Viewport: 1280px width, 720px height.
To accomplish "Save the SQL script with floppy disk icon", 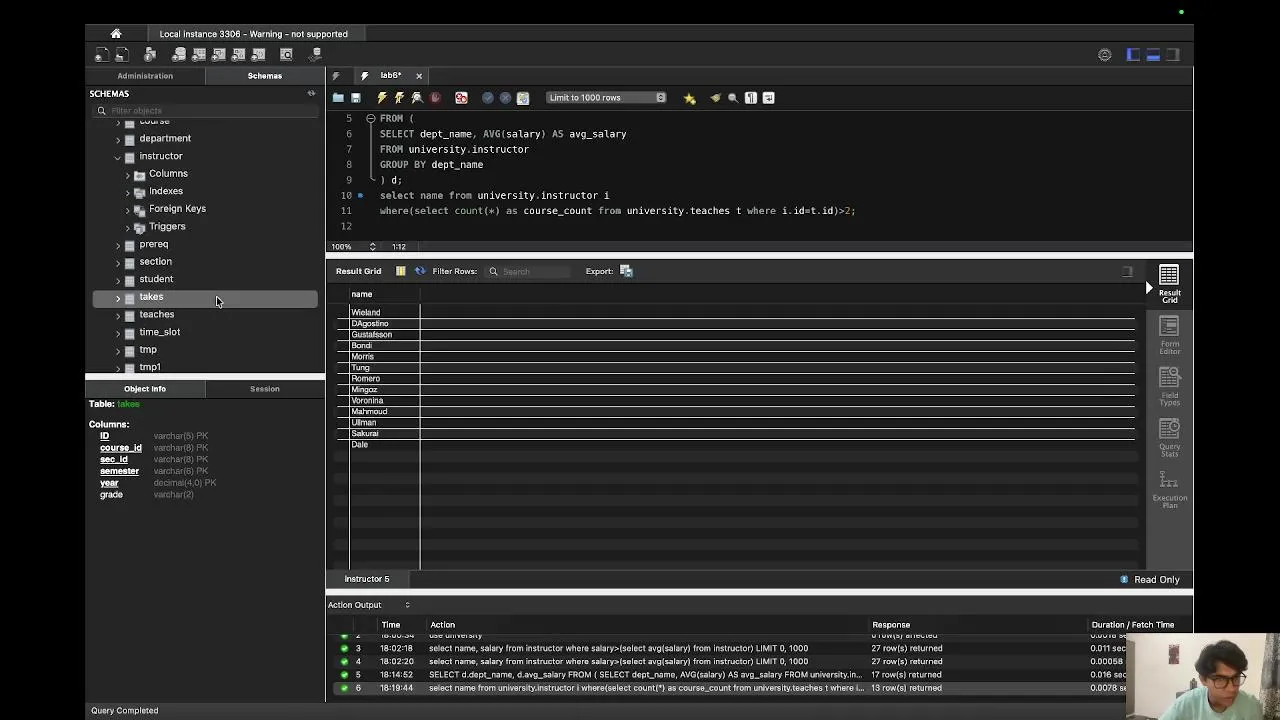I will 355,98.
